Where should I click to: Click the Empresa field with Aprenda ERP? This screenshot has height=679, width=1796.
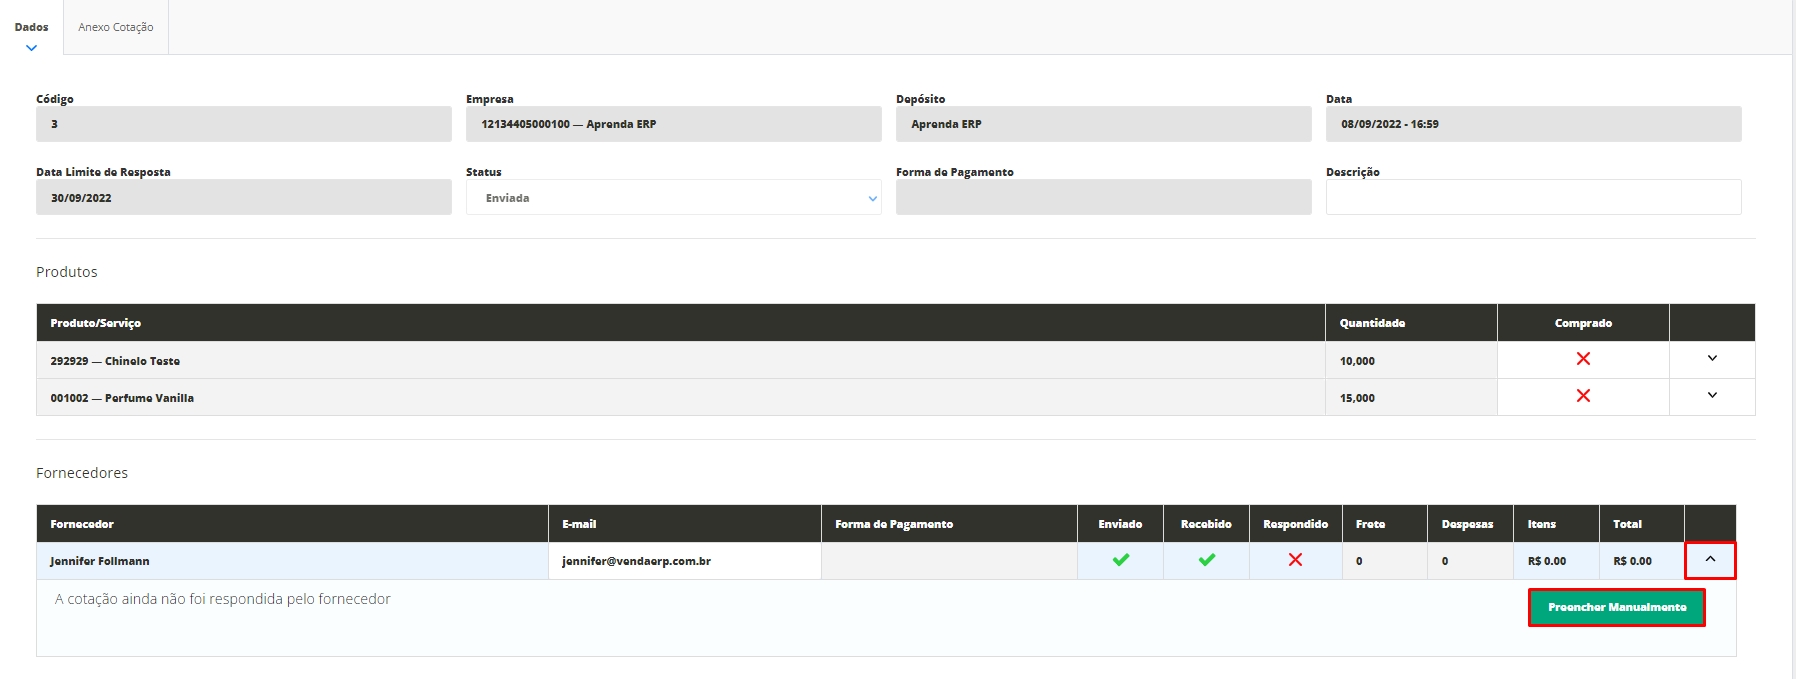tap(673, 124)
